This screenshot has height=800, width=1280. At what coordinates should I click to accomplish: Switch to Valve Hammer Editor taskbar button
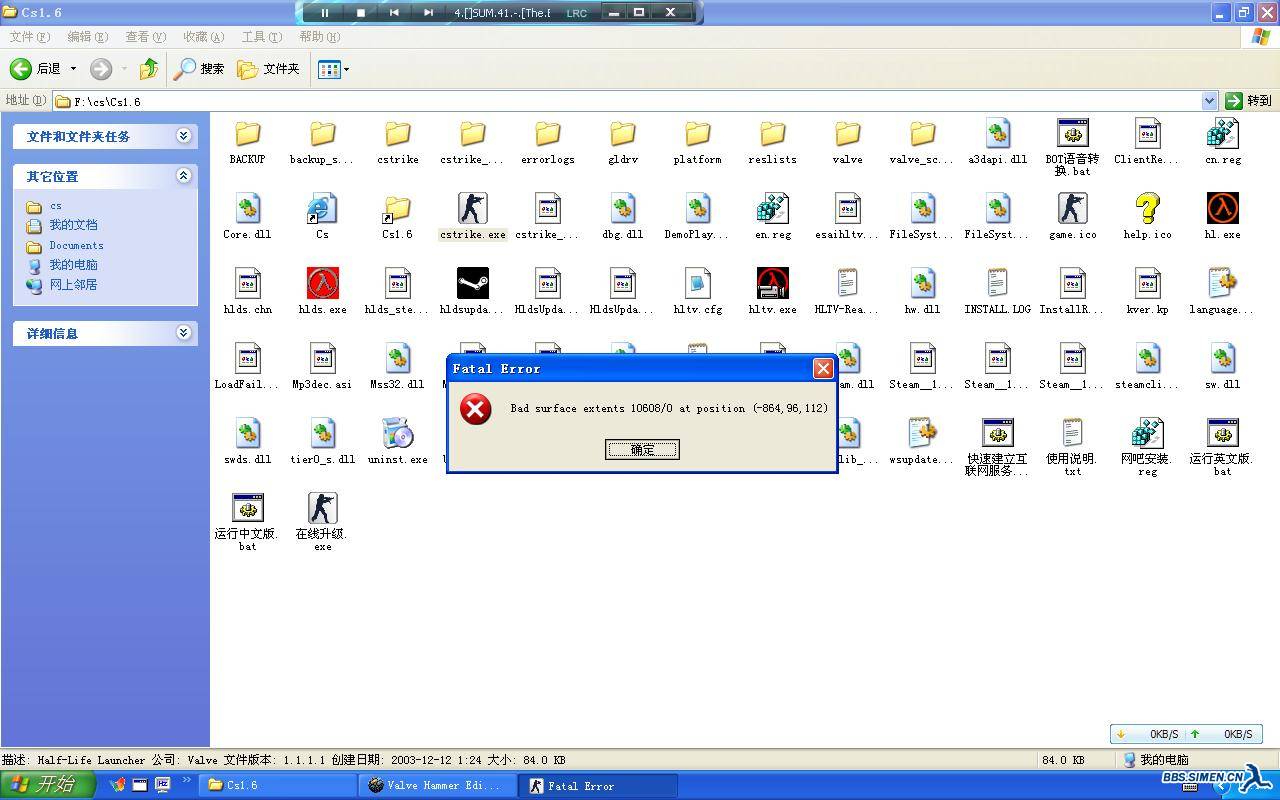click(437, 785)
